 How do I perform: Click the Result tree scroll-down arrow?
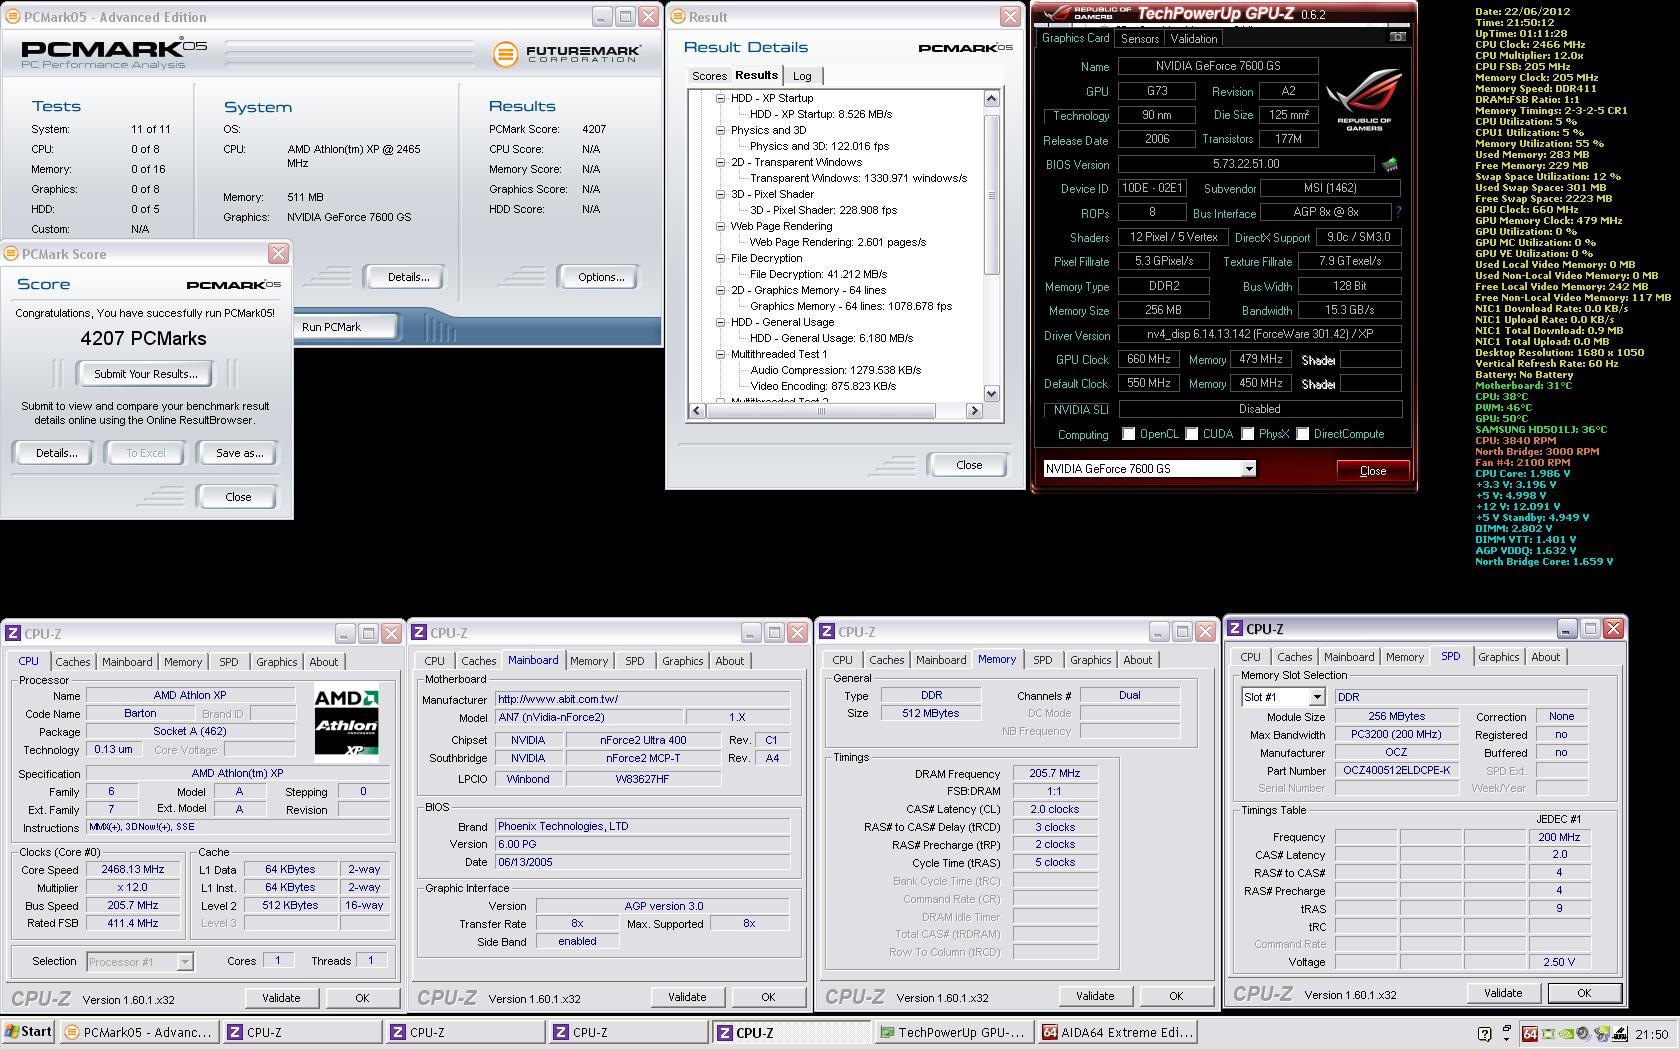tap(992, 394)
